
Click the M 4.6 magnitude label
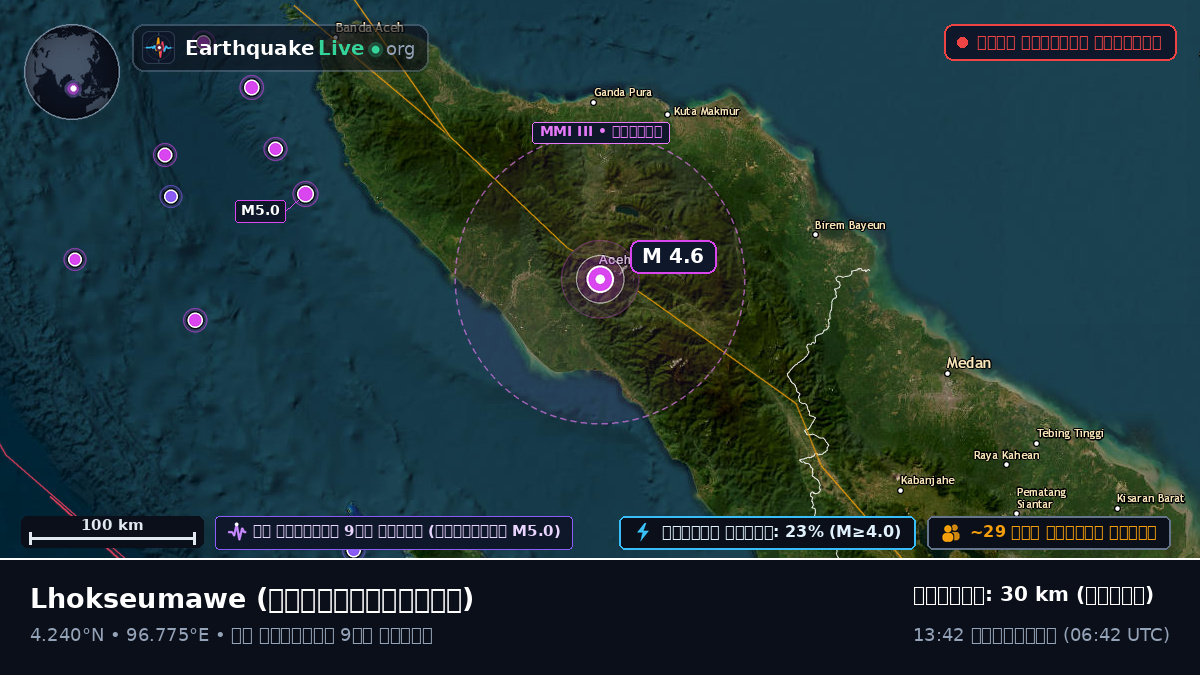tap(673, 257)
